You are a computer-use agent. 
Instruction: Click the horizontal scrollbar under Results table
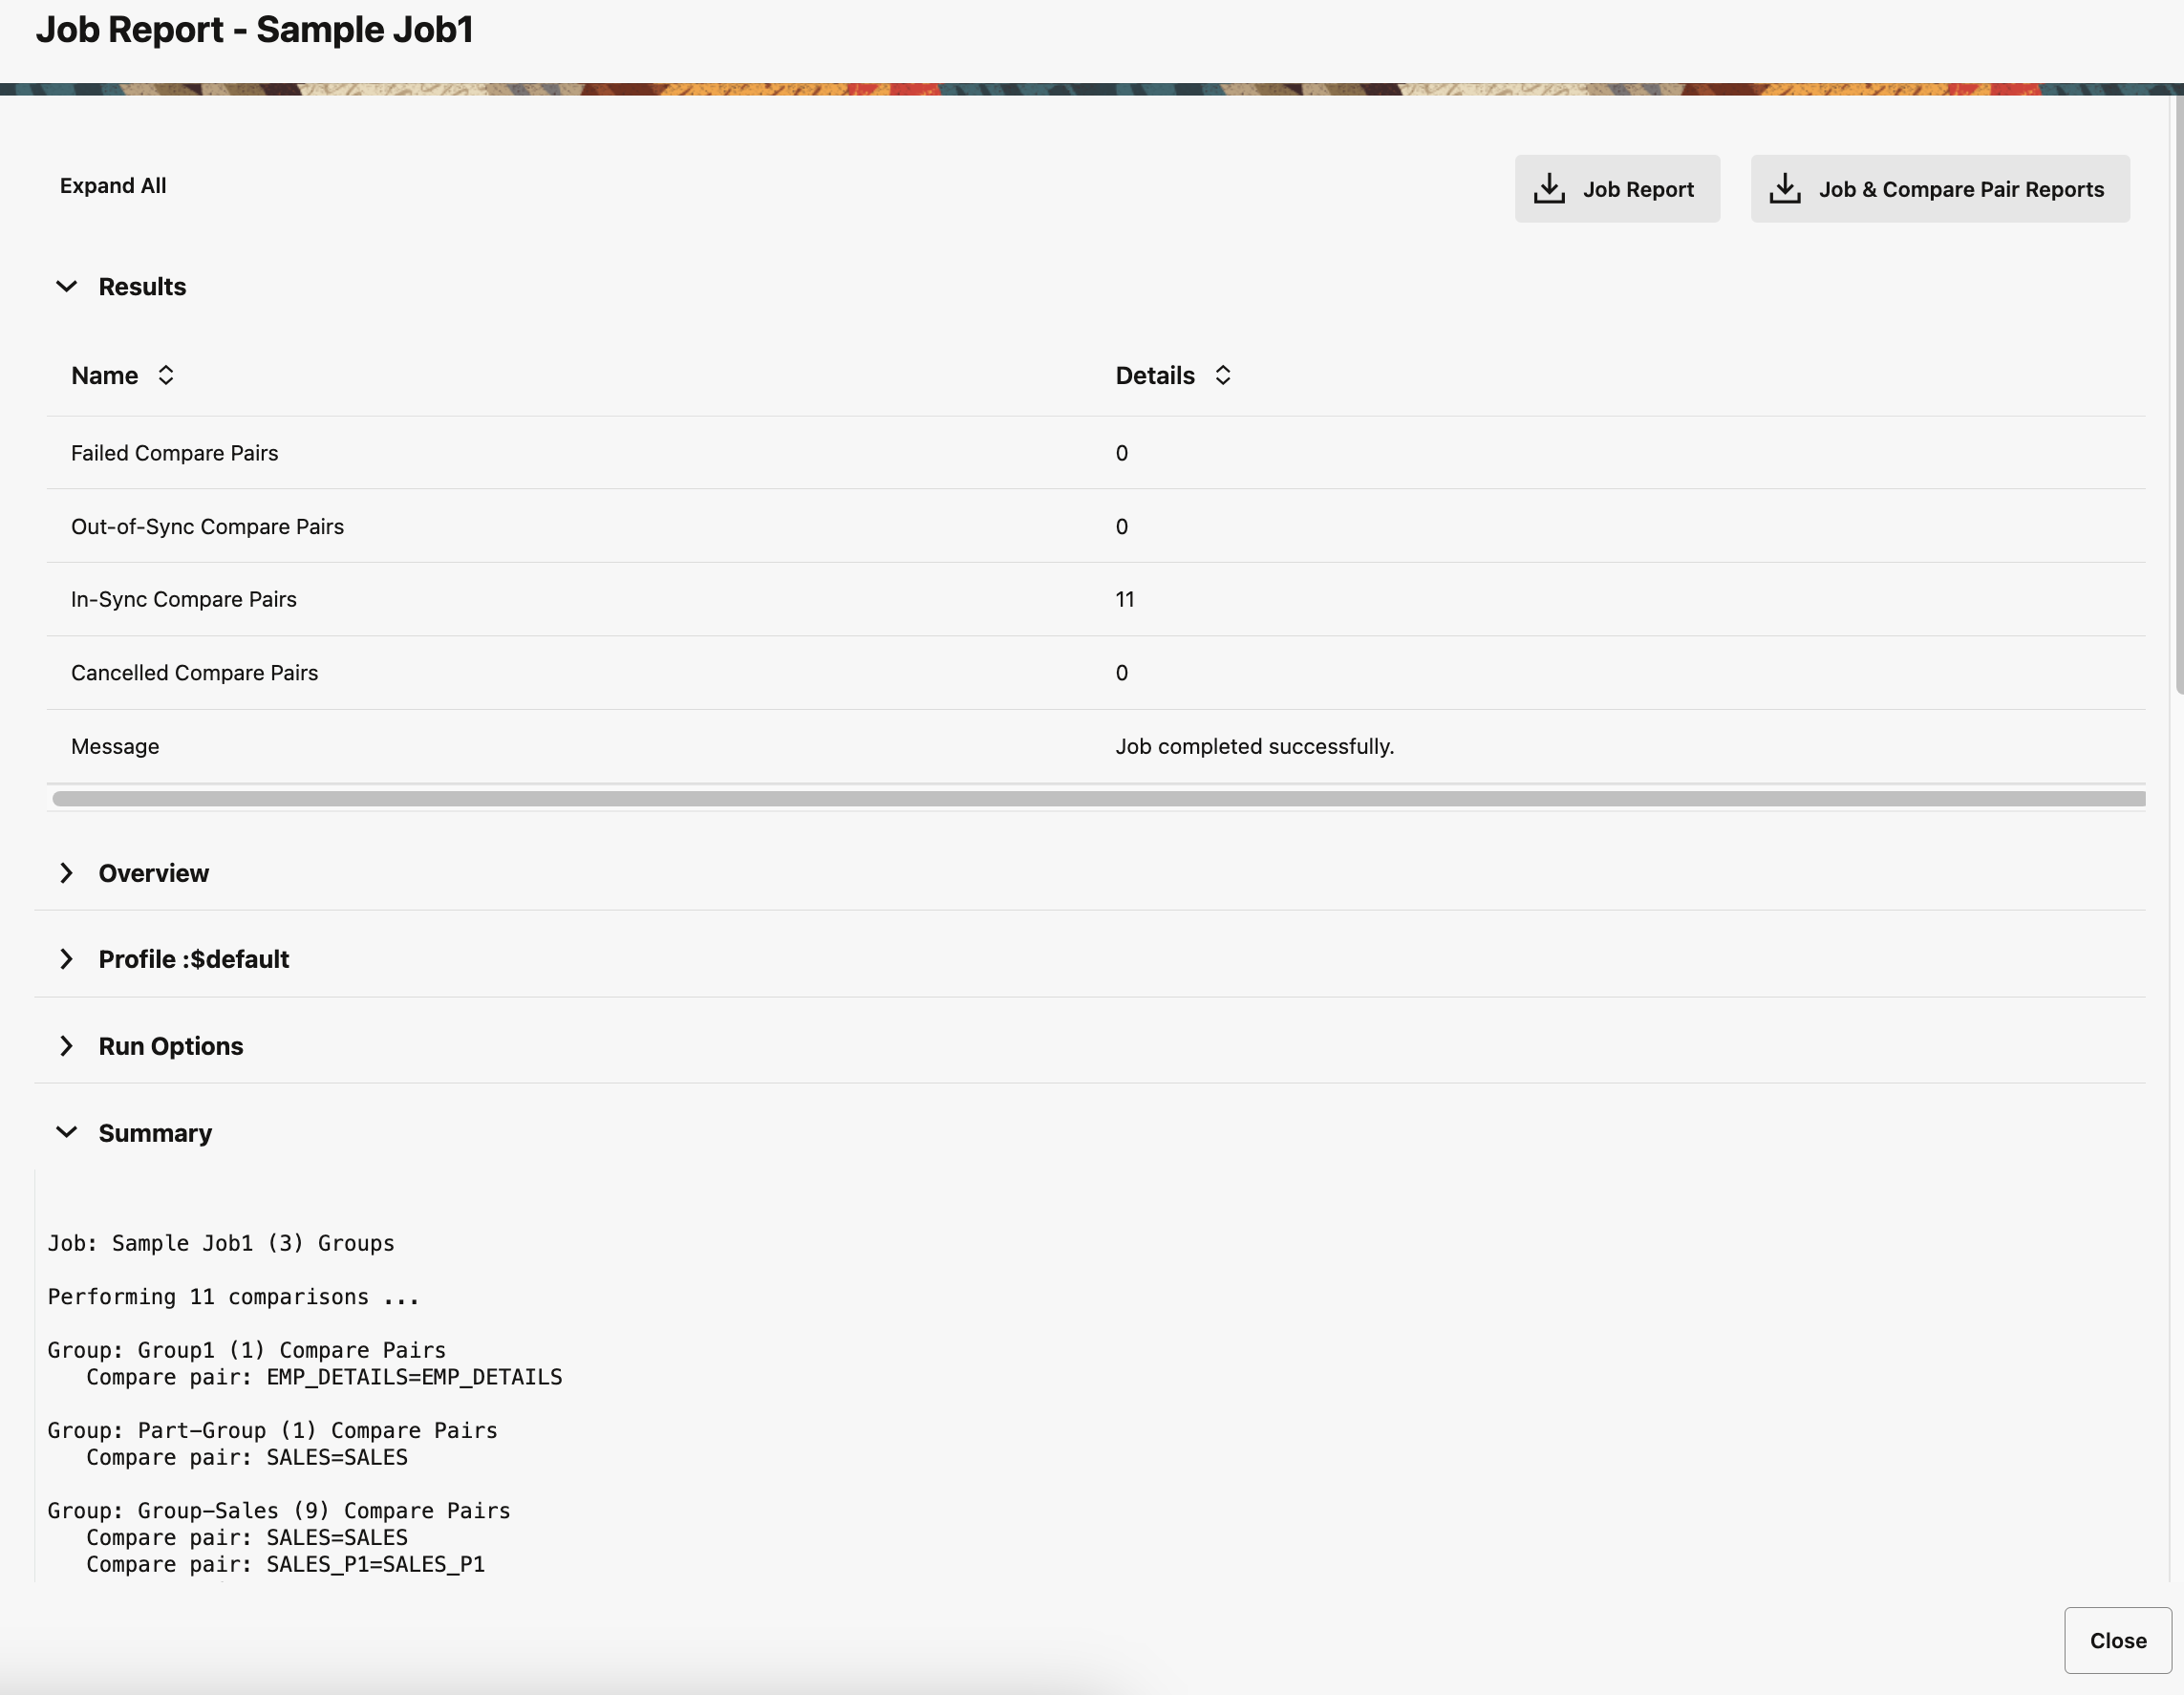[1098, 798]
